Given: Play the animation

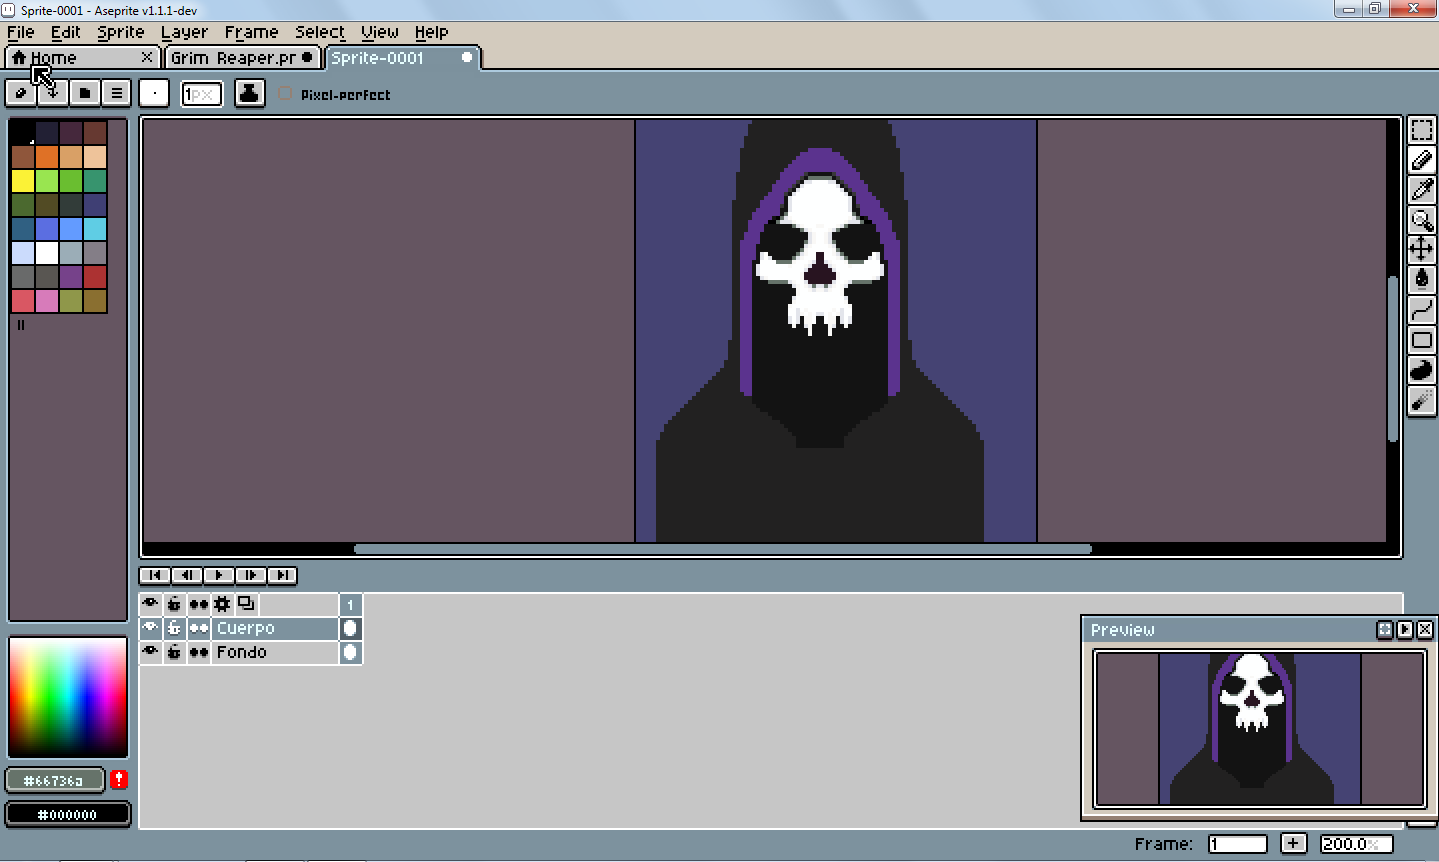Looking at the screenshot, I should click(x=218, y=575).
